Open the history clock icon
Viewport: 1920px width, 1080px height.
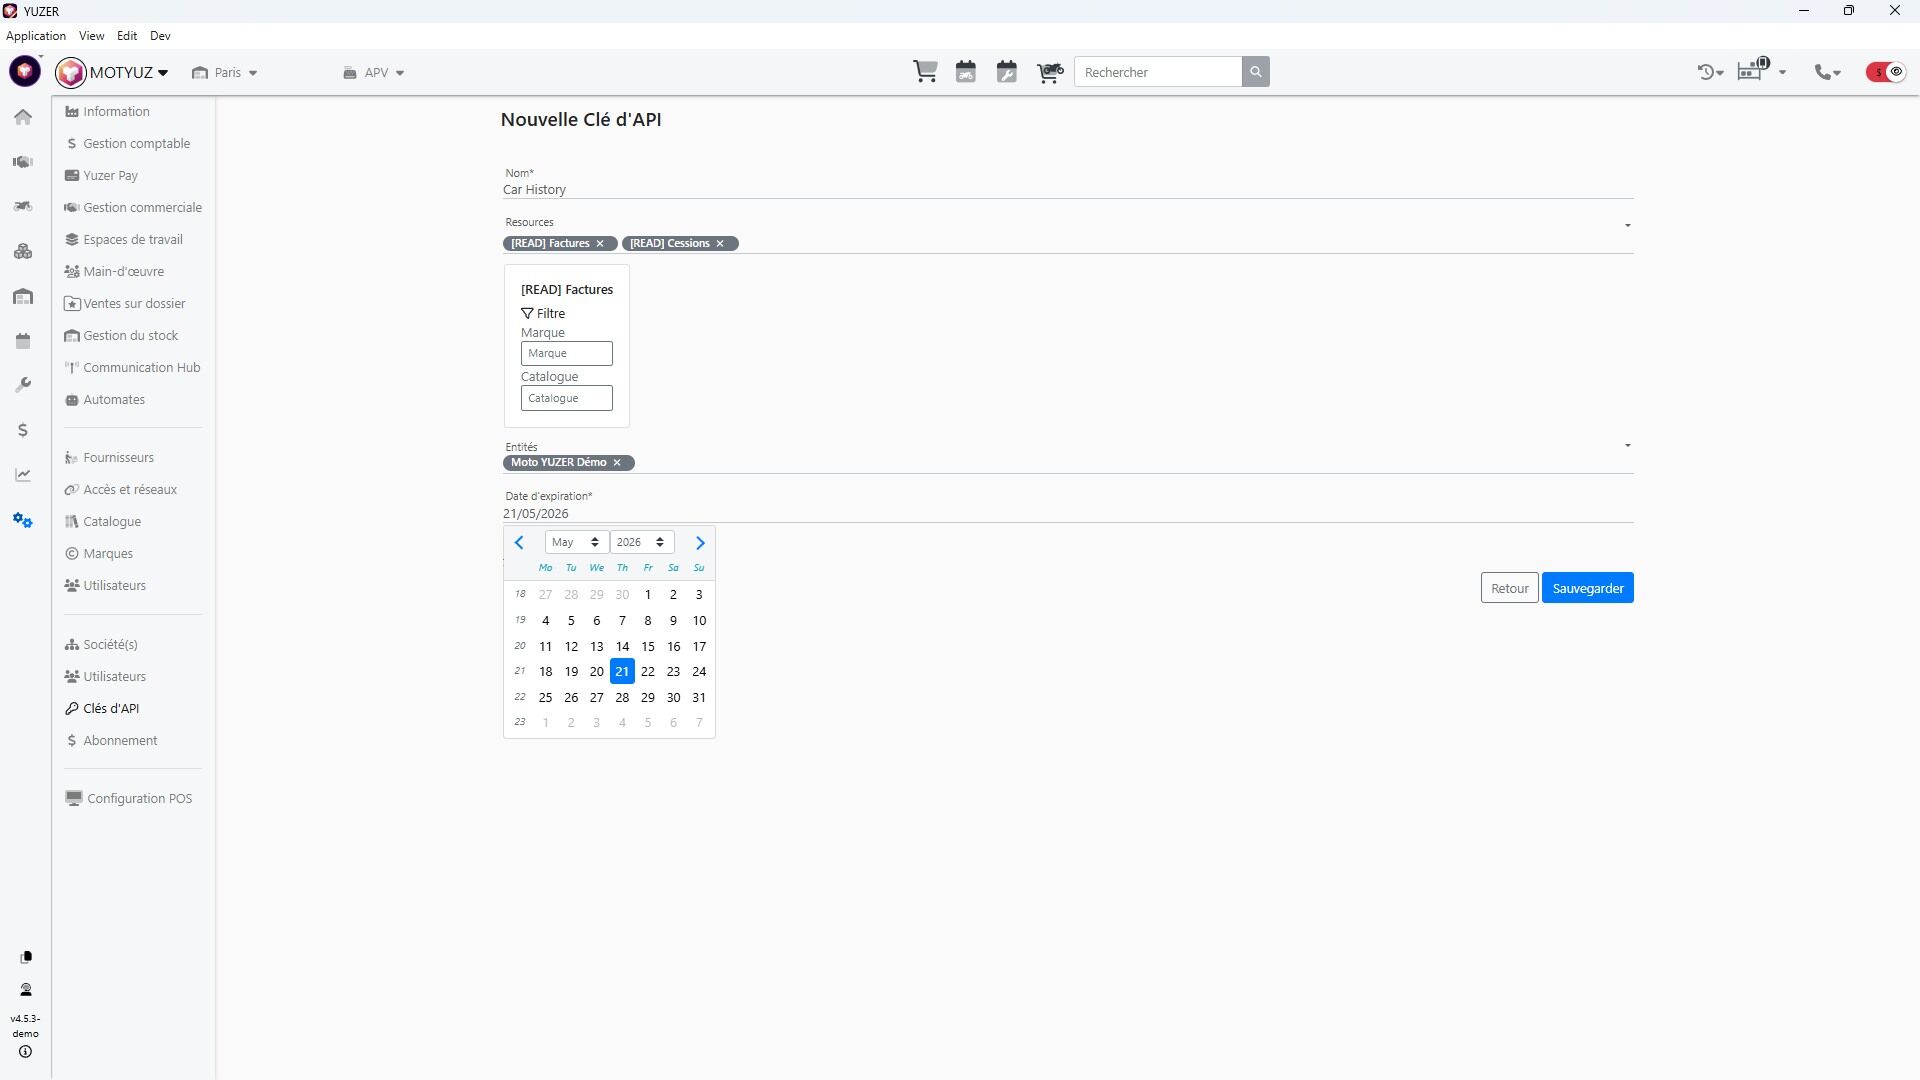(x=1706, y=72)
